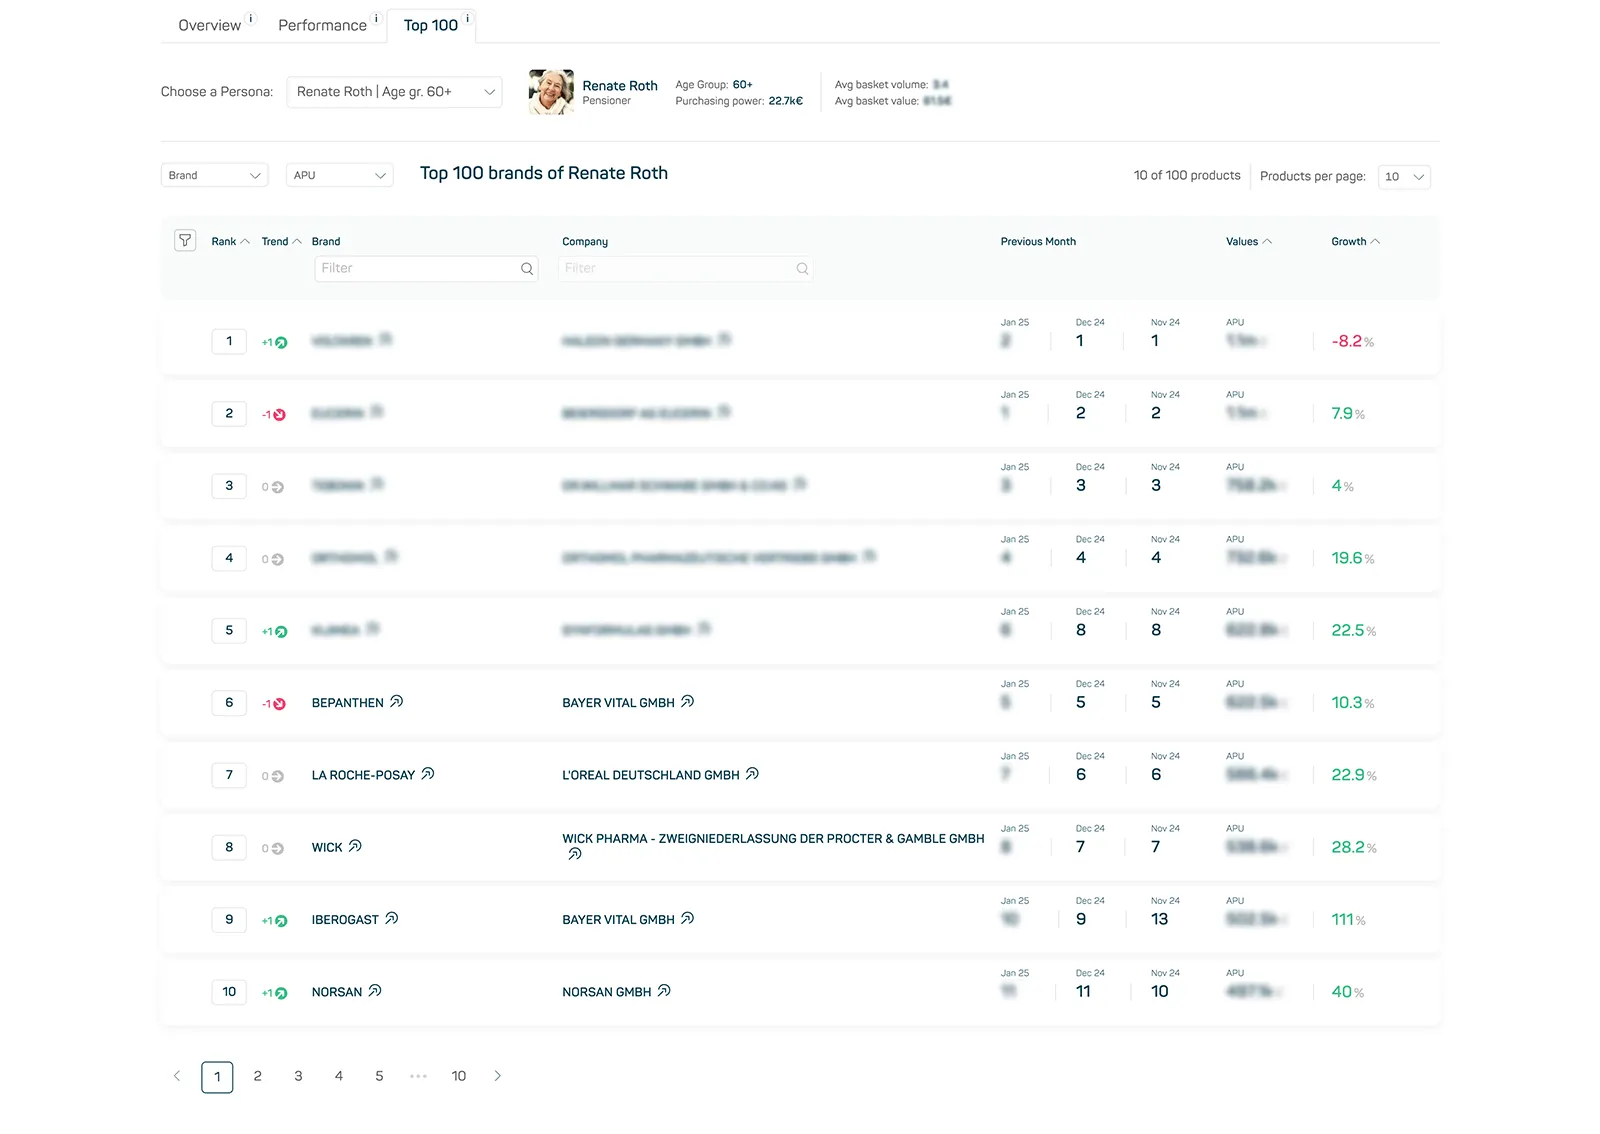The width and height of the screenshot is (1600, 1134).
Task: Open Bayer Vital GmbH icon in Bepanthen row
Action: coord(688,702)
